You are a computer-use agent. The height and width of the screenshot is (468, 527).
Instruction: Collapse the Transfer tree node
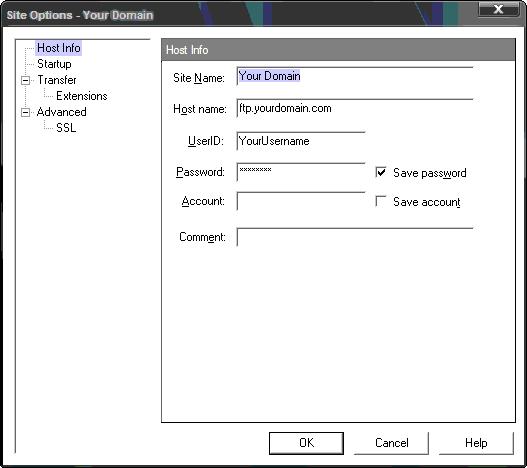[x=25, y=80]
